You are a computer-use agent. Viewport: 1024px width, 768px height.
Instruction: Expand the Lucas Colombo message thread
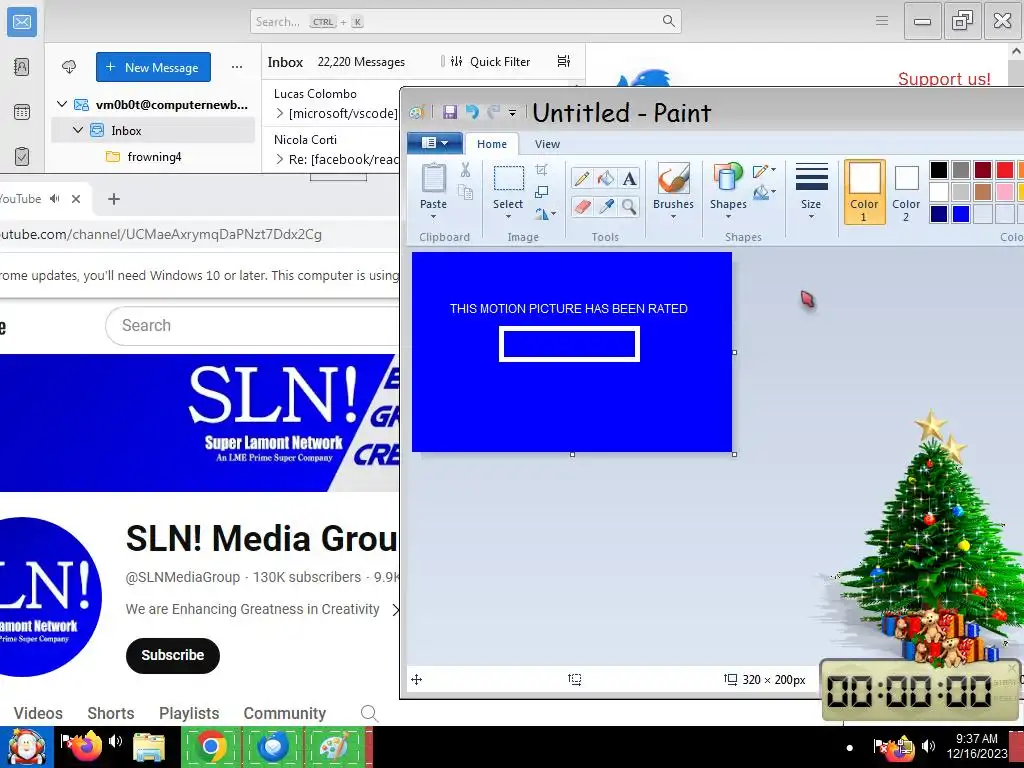point(280,114)
